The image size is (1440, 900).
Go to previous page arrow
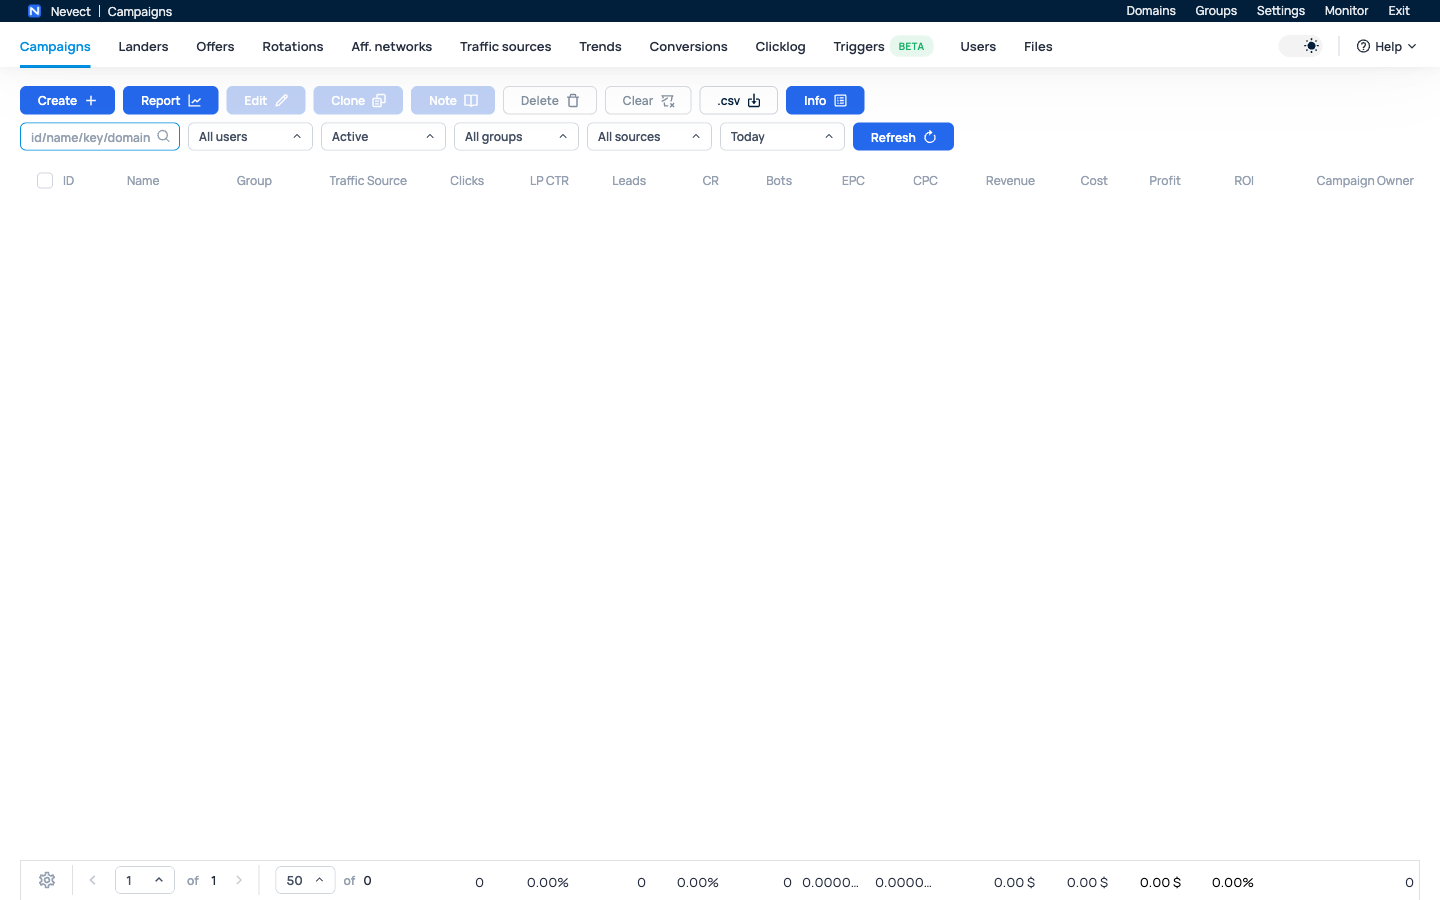click(x=92, y=880)
